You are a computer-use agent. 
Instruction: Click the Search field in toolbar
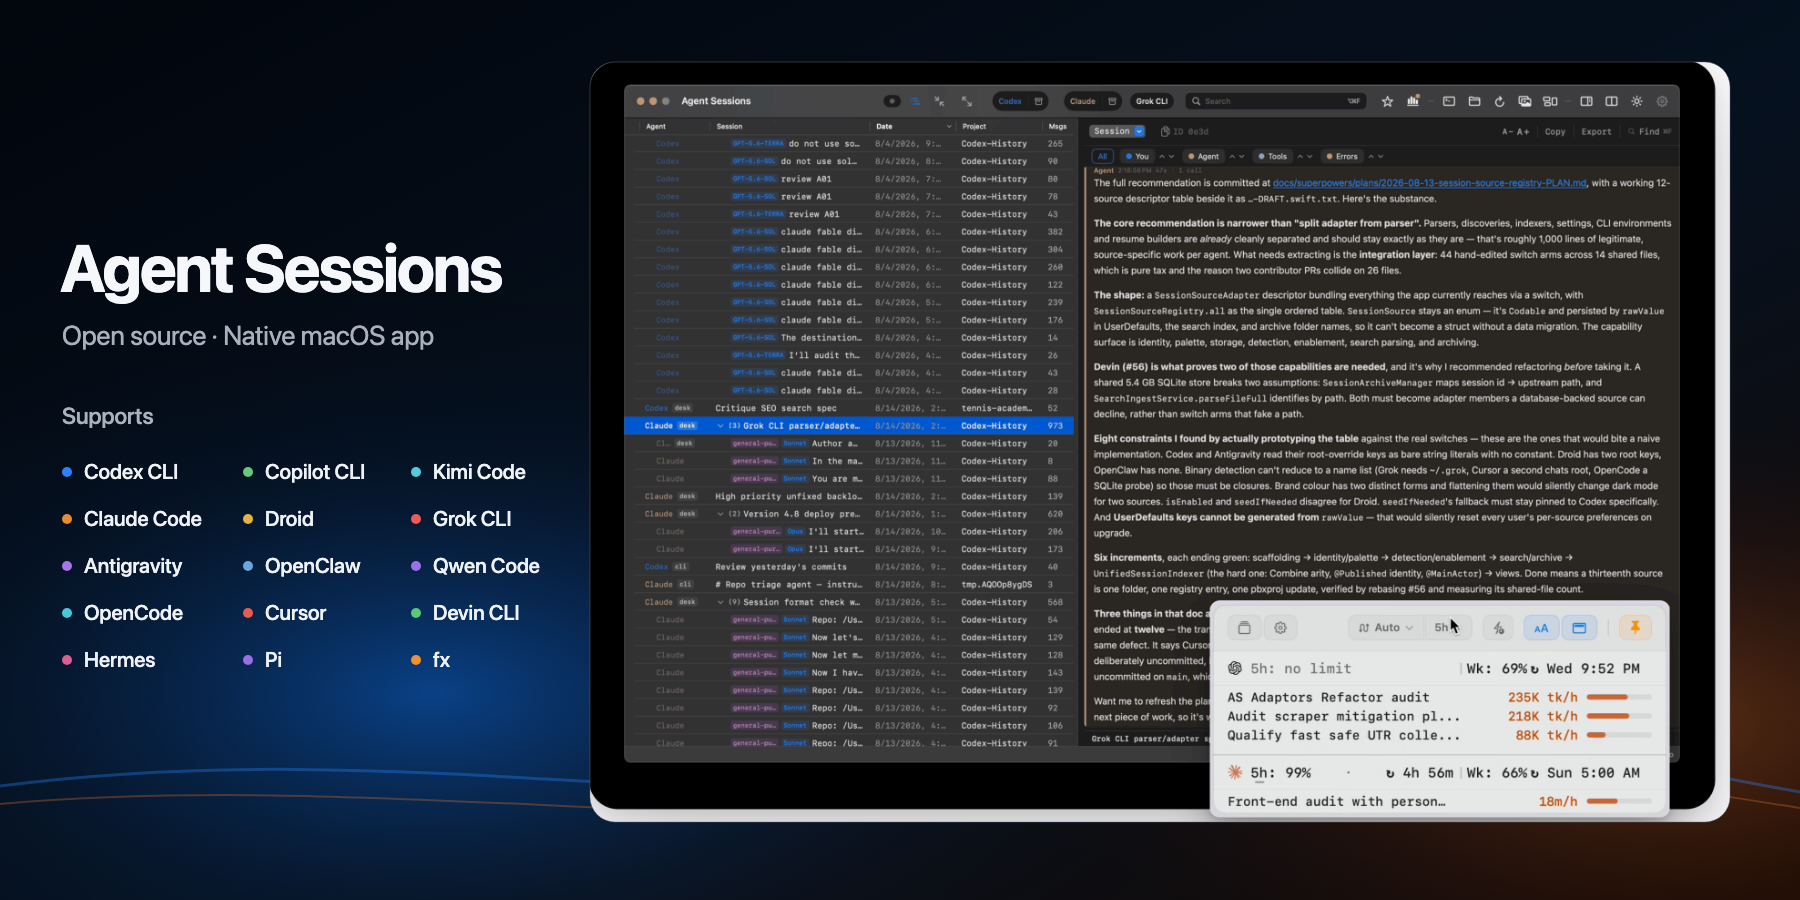pos(1275,101)
